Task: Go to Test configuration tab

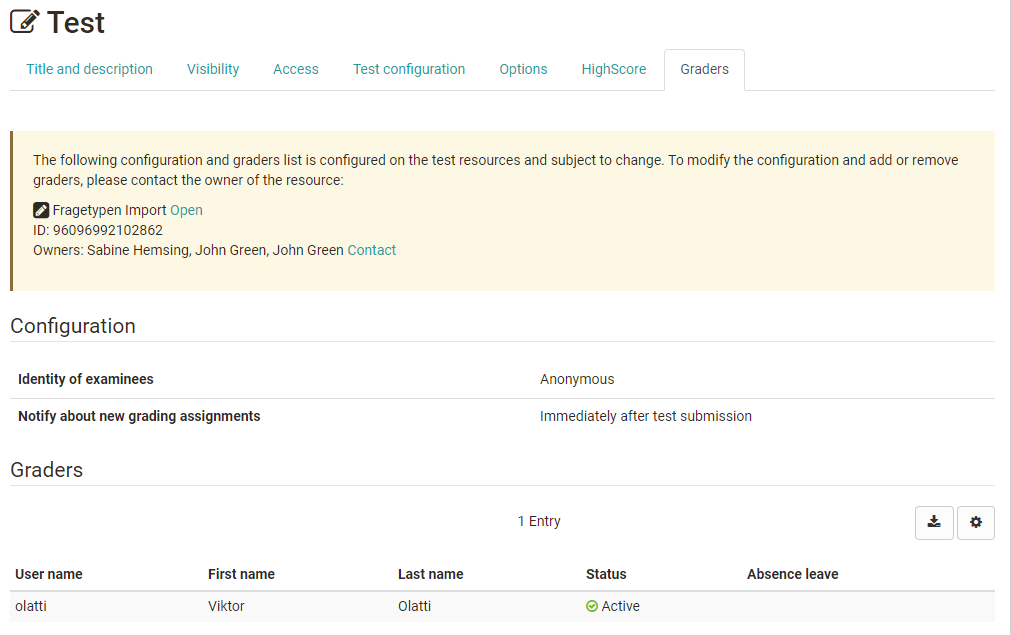Action: click(x=409, y=69)
